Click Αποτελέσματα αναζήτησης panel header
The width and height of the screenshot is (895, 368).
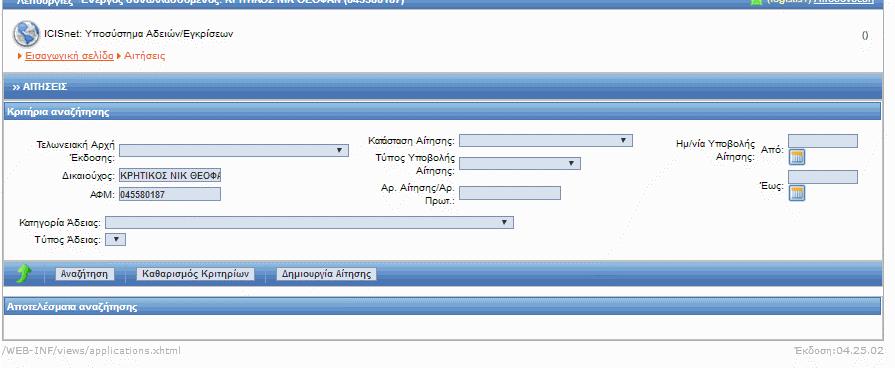click(442, 306)
